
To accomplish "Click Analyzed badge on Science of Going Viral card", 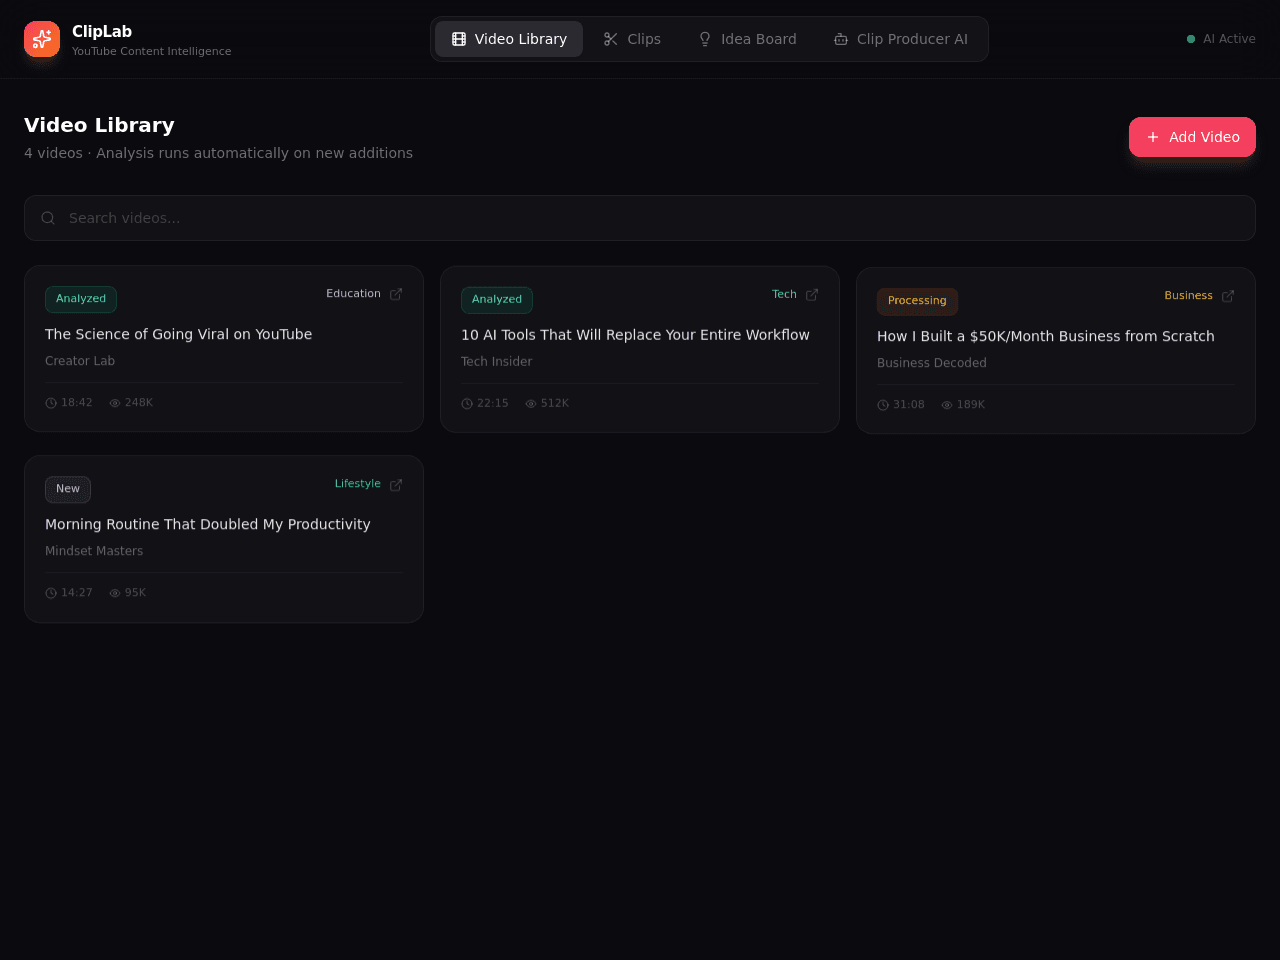I will coord(81,299).
